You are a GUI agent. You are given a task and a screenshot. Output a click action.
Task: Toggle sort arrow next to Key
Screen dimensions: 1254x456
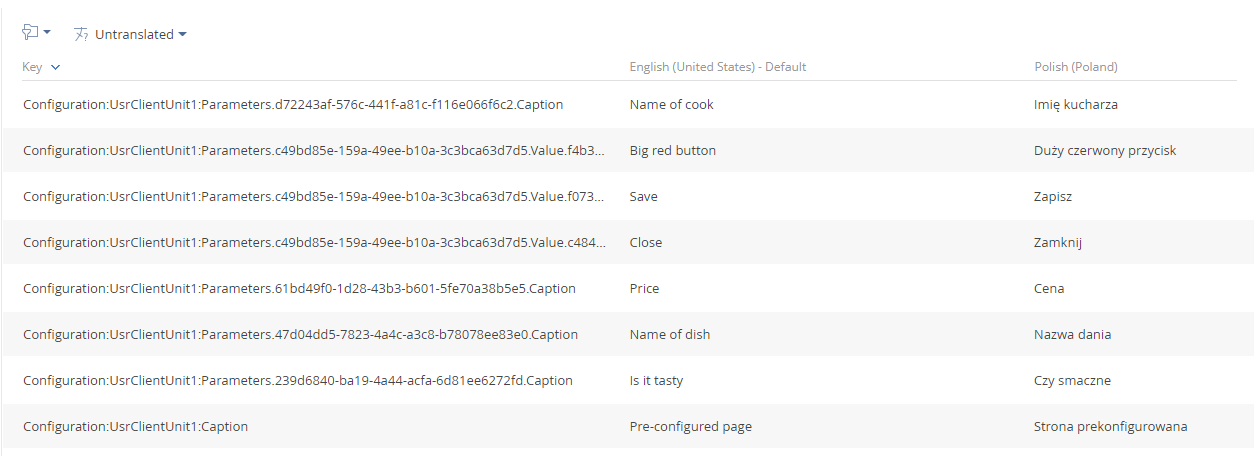(55, 67)
